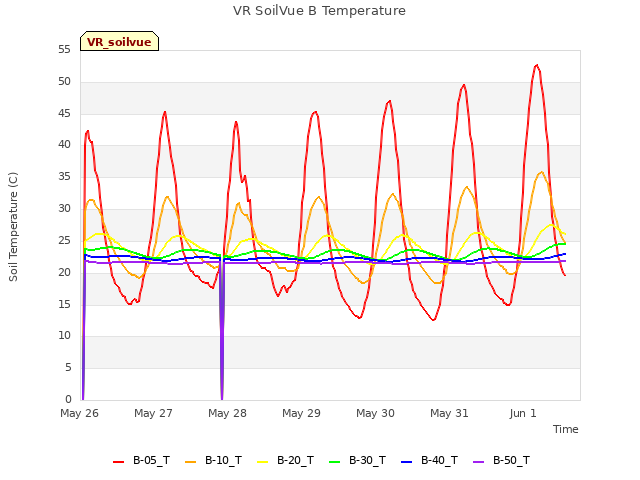
Task: Click the blue B-40_T legend swatch
Action: 406,462
